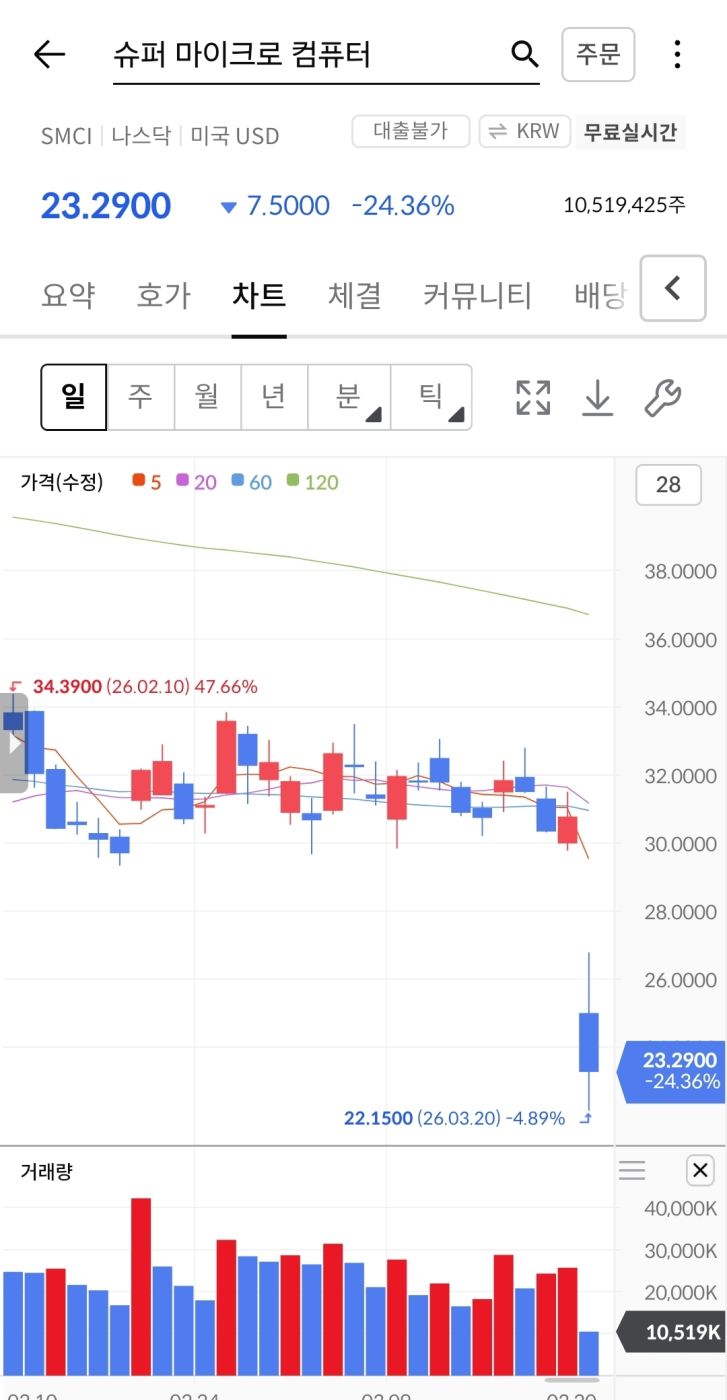Open the 커뮤니티 tab

click(477, 295)
